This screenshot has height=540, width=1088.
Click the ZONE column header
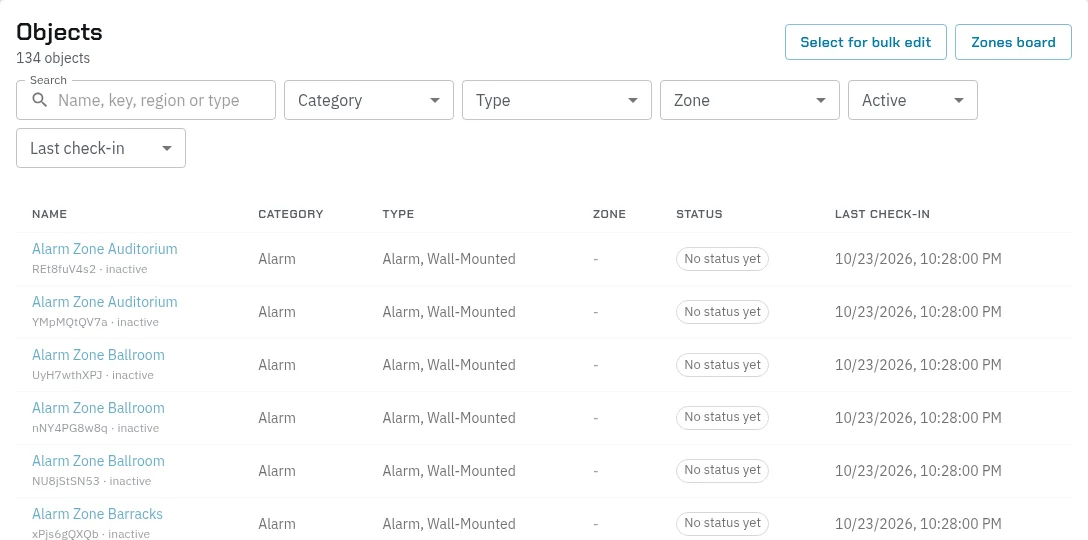click(609, 214)
